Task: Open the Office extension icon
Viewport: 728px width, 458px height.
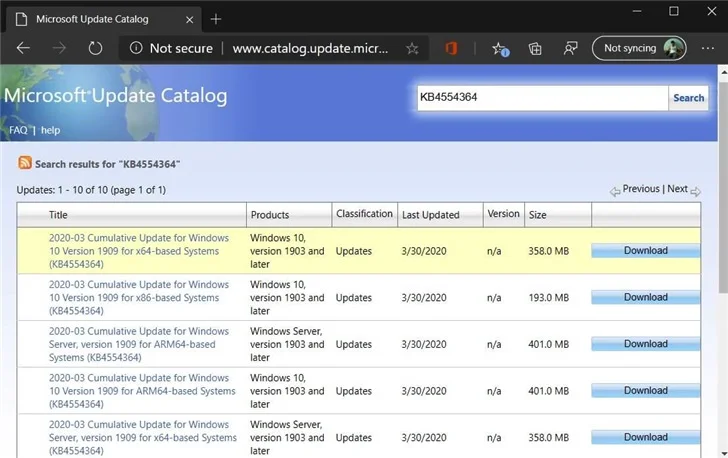Action: (451, 48)
